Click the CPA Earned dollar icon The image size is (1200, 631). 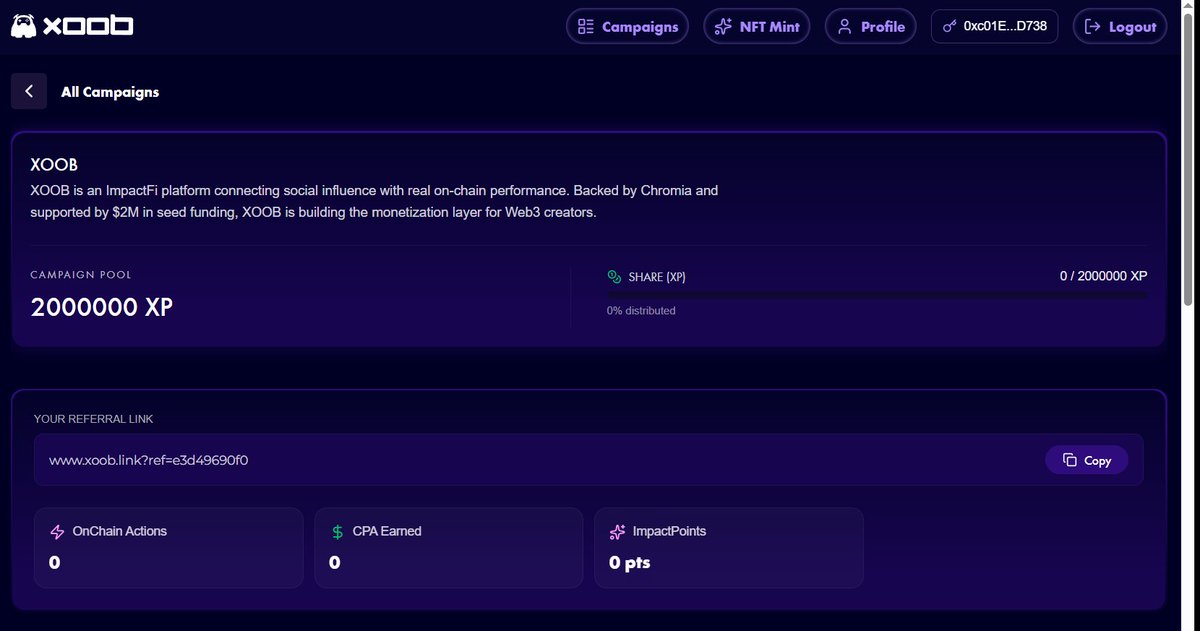click(337, 532)
